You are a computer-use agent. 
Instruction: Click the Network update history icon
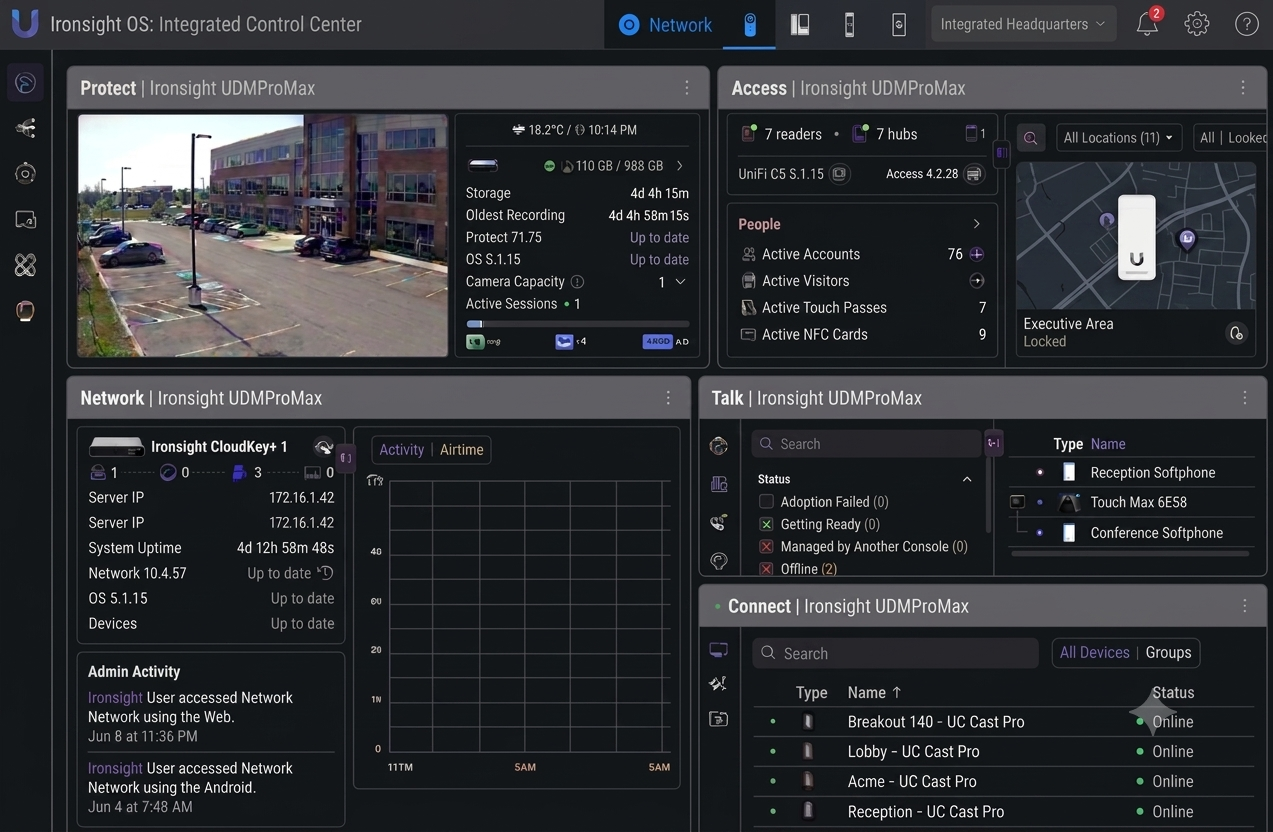click(325, 573)
